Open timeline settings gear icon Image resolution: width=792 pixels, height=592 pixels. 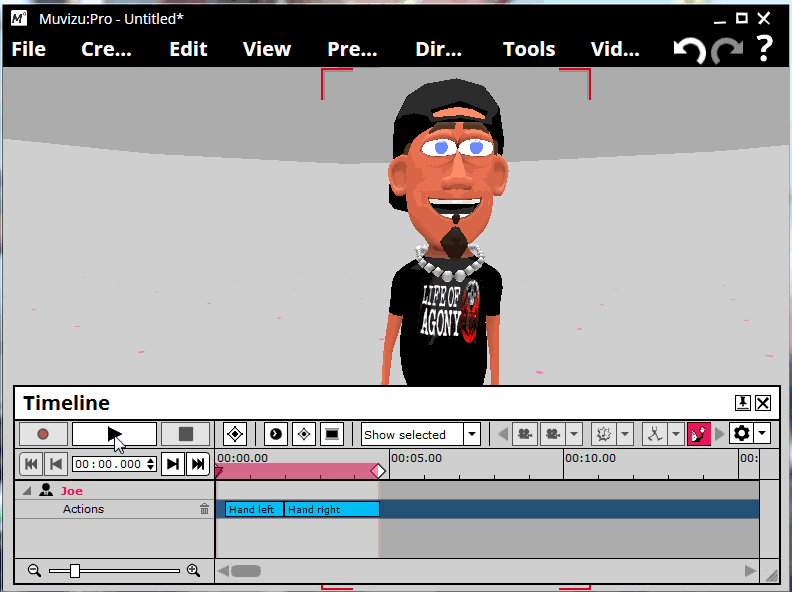pos(741,433)
